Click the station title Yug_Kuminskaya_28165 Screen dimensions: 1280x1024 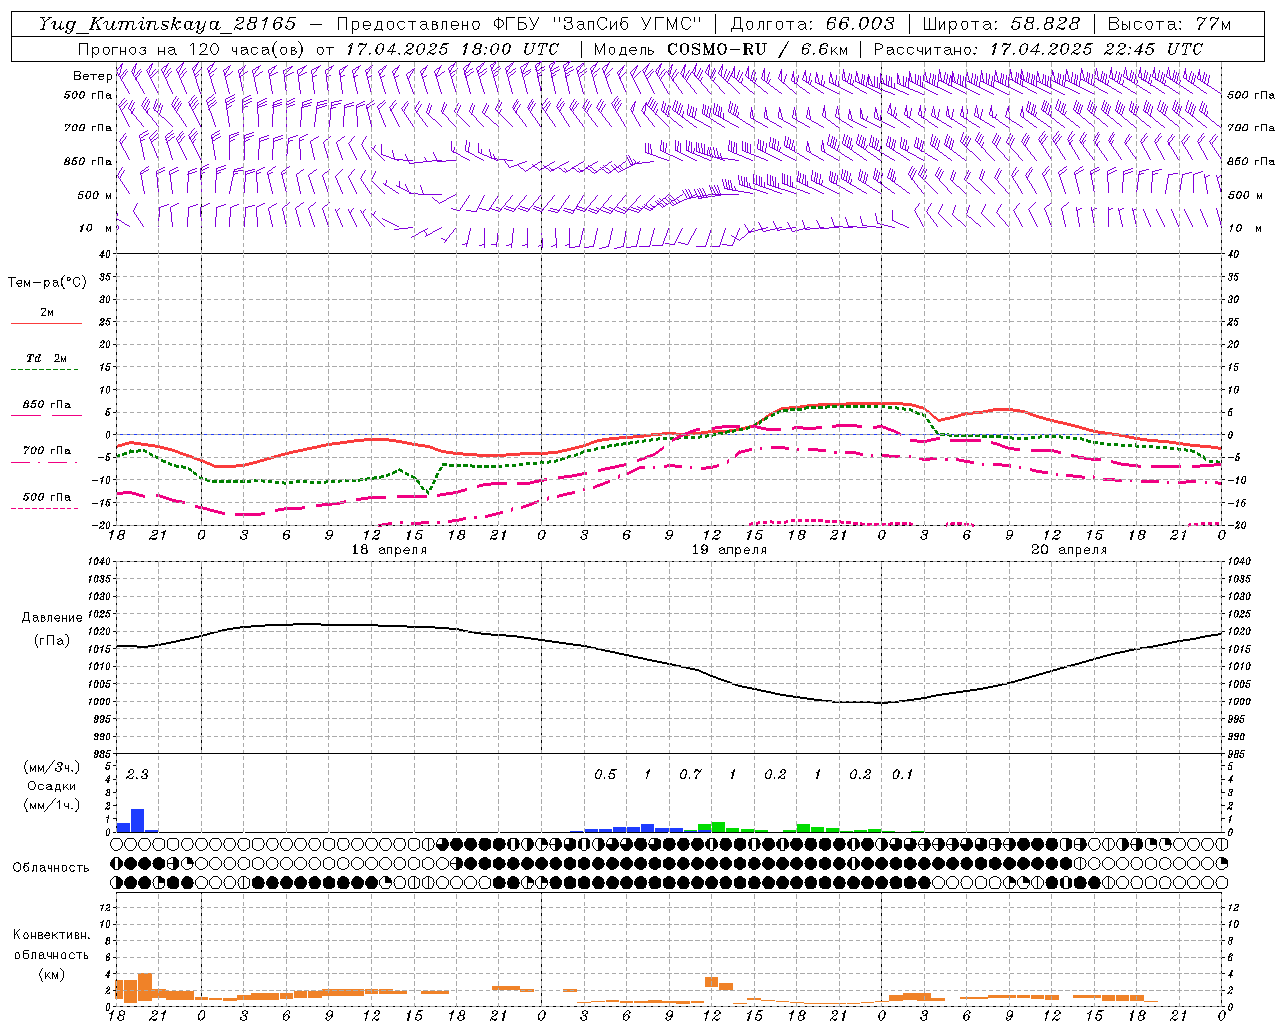click(x=167, y=24)
